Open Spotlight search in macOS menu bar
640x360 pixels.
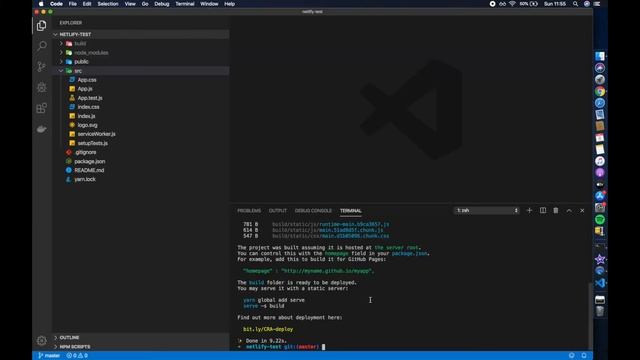click(x=575, y=4)
